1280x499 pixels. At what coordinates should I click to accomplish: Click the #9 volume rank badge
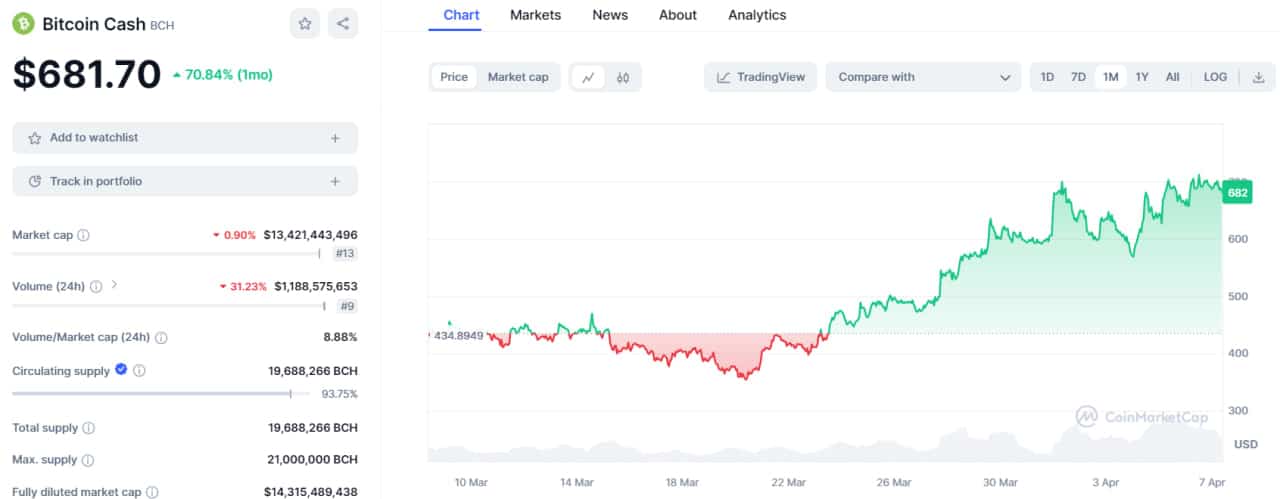(x=347, y=306)
